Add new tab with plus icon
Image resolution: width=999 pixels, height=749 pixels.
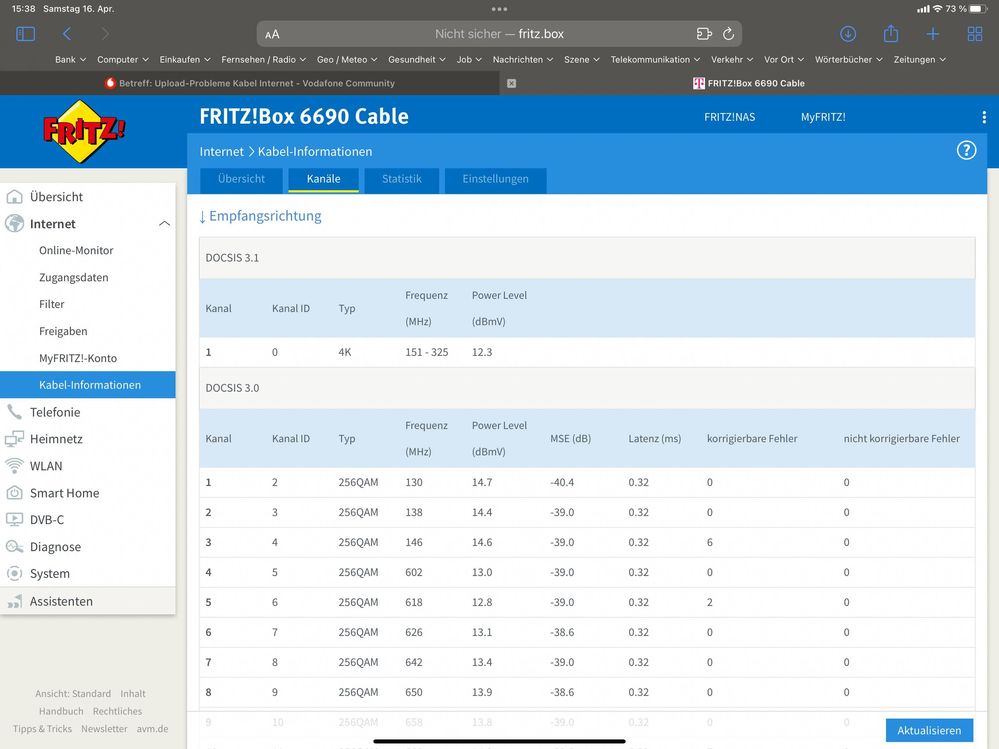point(932,34)
